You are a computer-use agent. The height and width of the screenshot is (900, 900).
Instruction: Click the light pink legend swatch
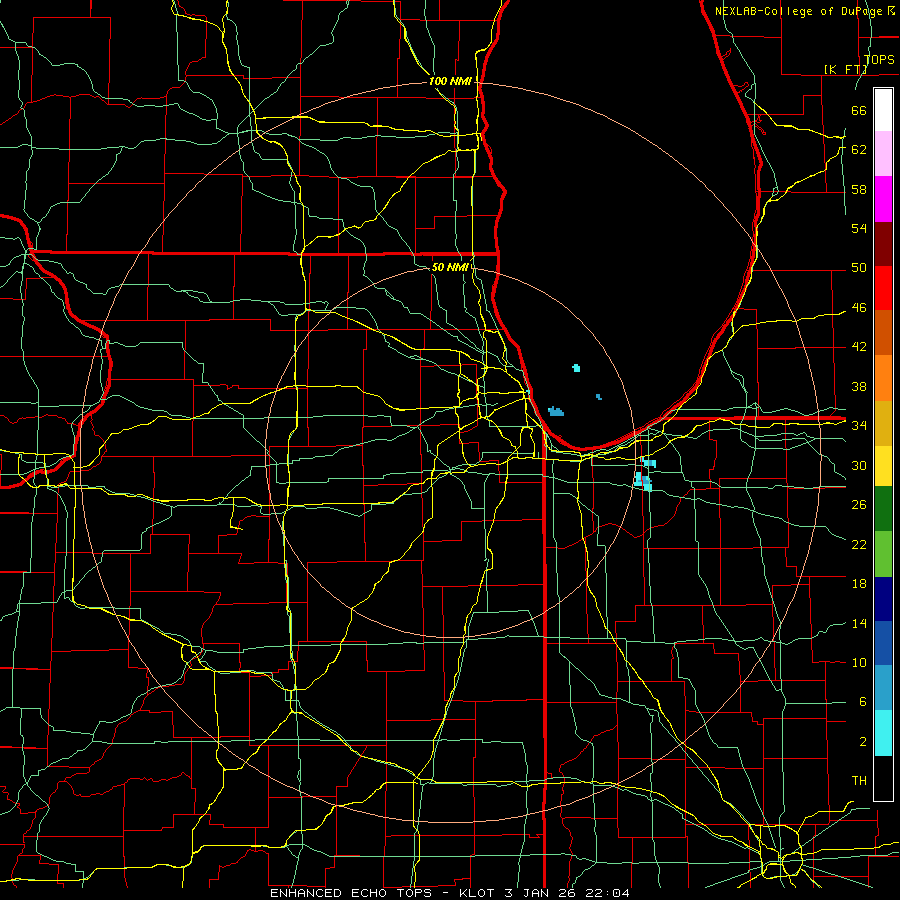(883, 154)
